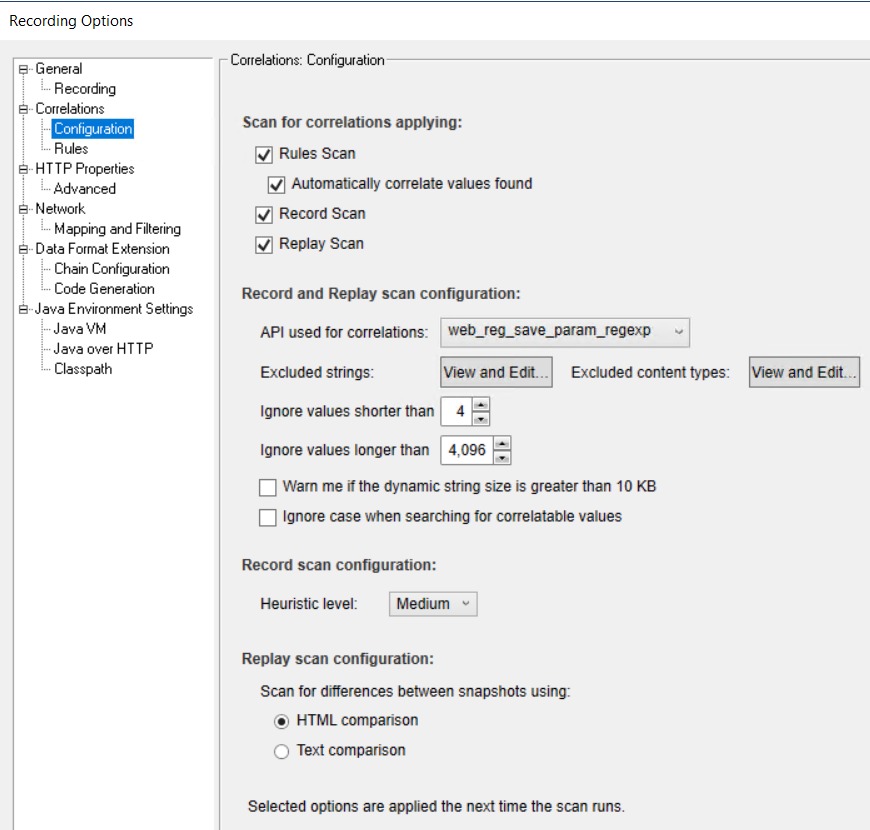870x830 pixels.
Task: Select Text comparison radio button
Action: (x=282, y=751)
